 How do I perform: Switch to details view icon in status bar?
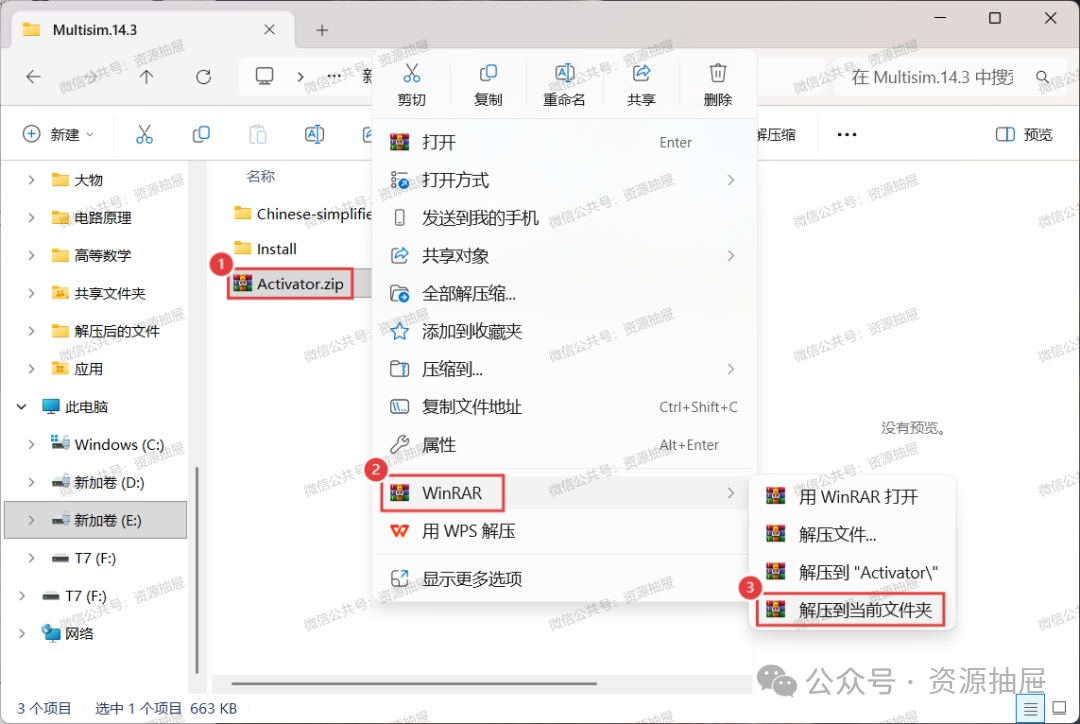click(x=1030, y=708)
